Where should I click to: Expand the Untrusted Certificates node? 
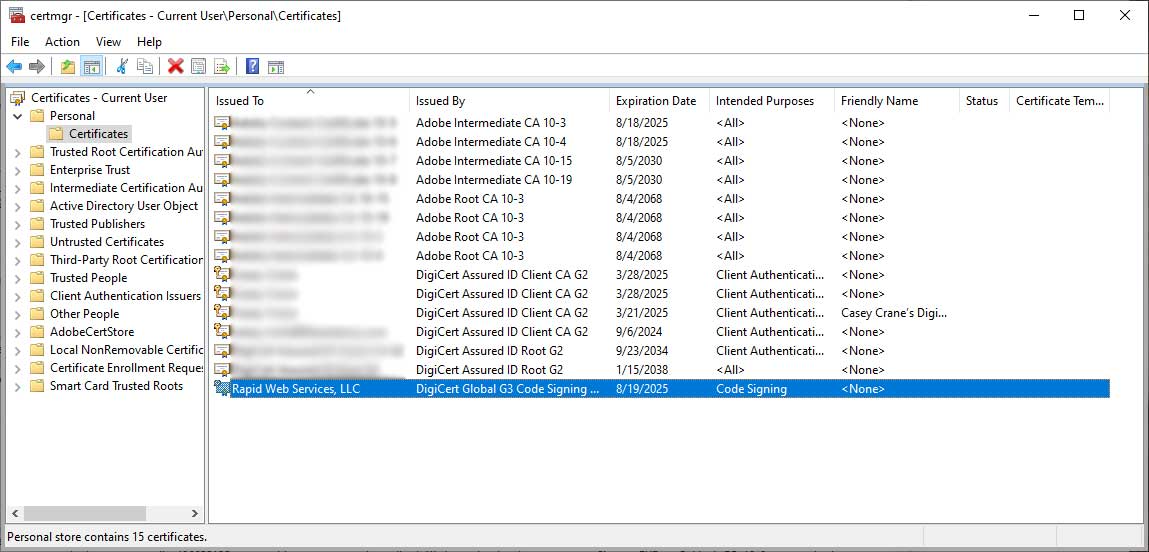click(18, 243)
